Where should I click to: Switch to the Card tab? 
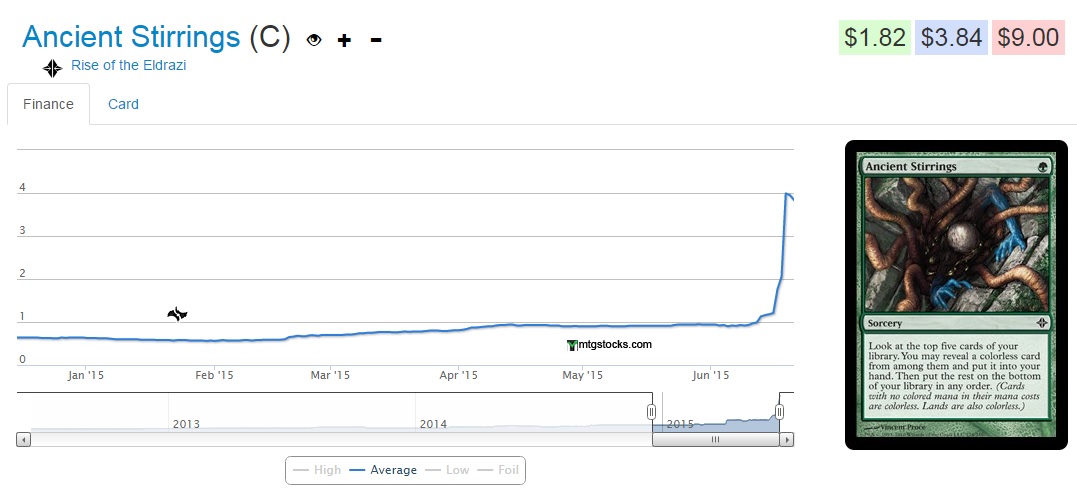(x=123, y=104)
